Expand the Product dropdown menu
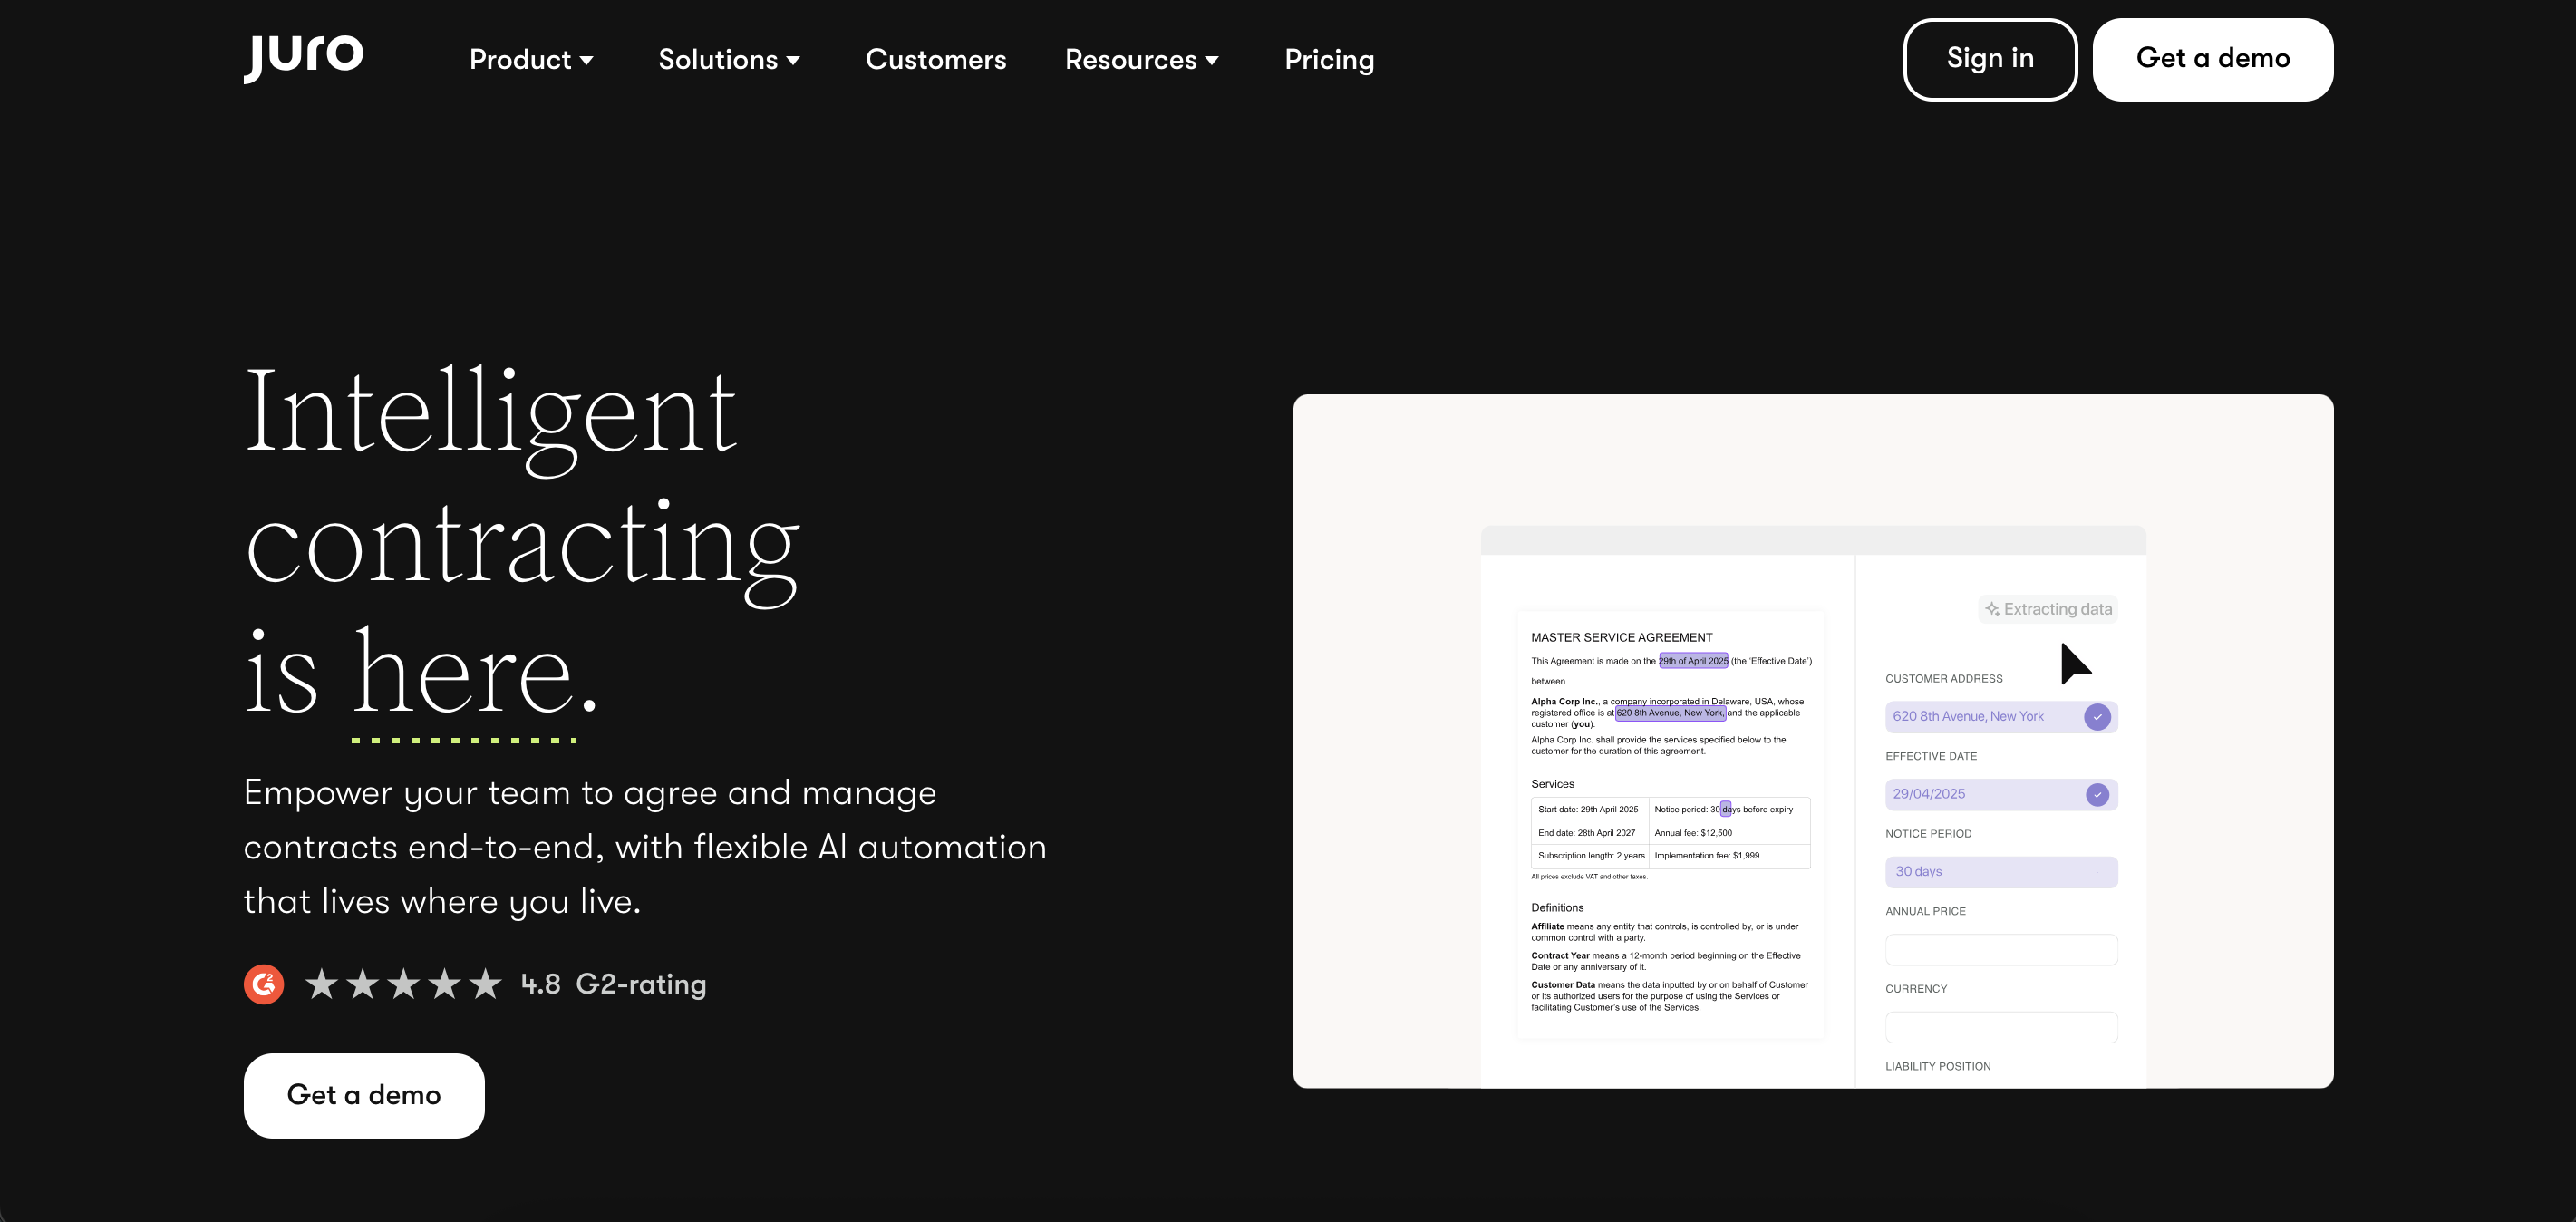 (x=531, y=59)
